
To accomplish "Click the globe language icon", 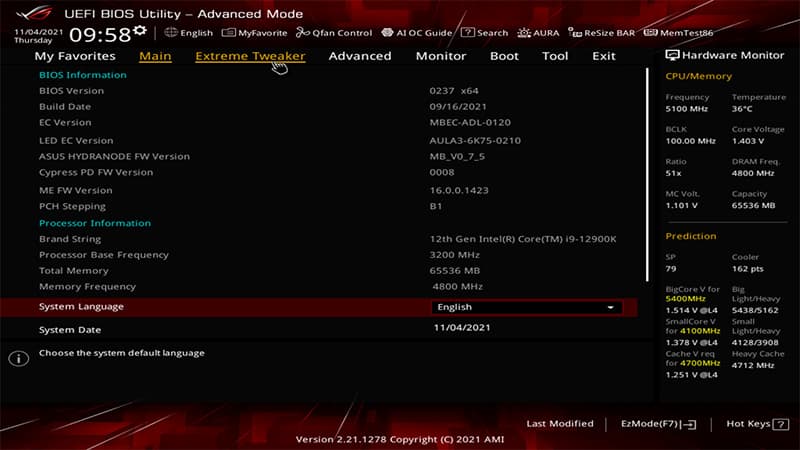I will (171, 32).
